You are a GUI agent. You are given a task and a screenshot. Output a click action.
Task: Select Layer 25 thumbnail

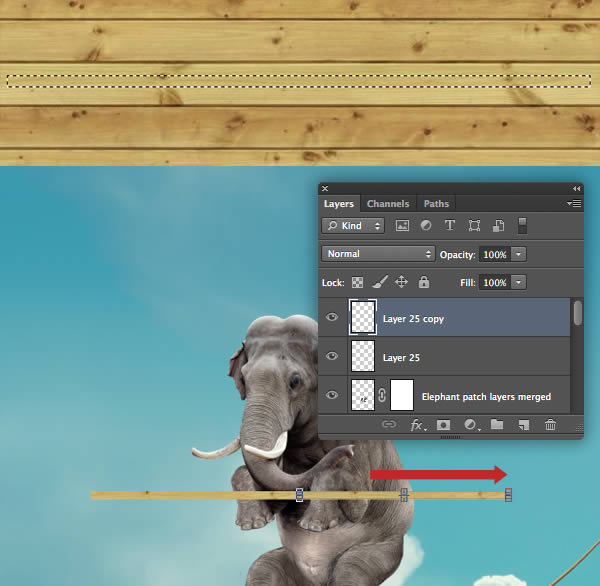point(363,356)
